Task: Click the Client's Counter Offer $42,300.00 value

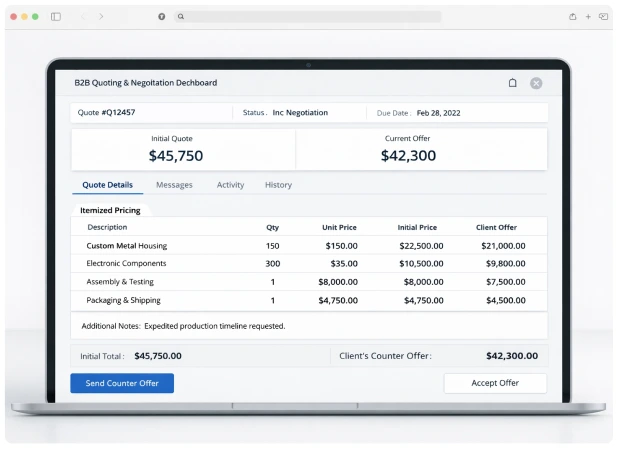Action: (x=512, y=356)
